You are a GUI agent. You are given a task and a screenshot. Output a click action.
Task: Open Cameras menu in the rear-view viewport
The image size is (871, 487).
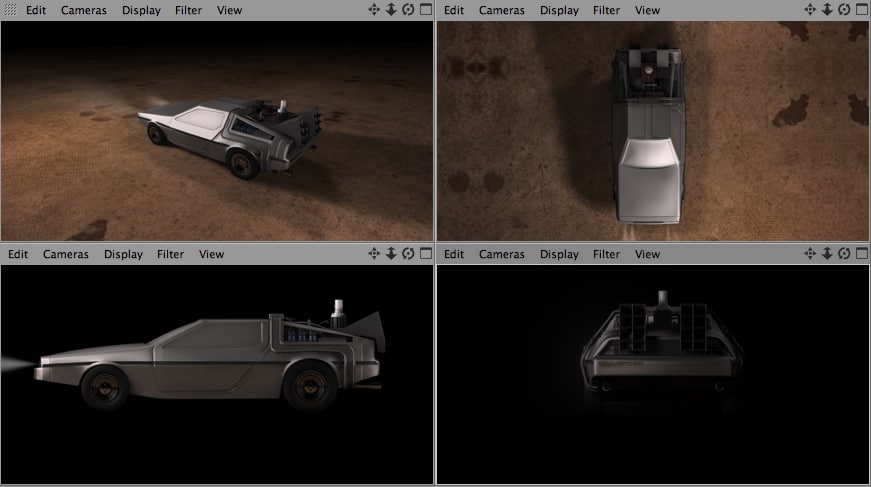point(502,254)
